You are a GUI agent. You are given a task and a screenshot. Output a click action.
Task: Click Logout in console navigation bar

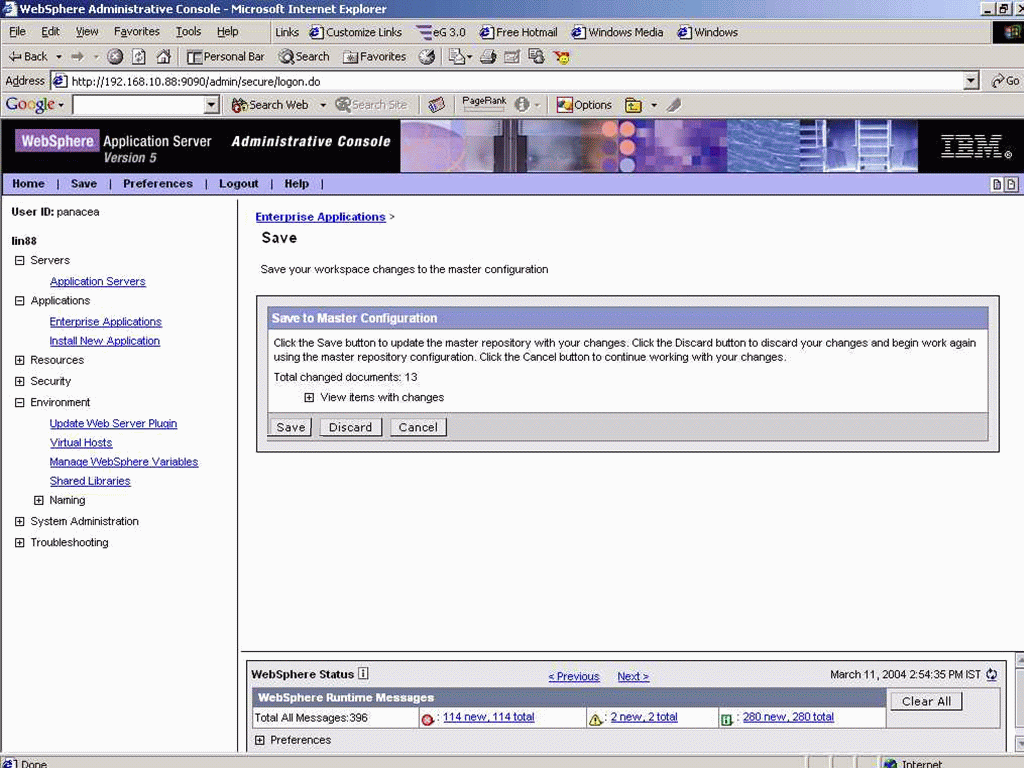click(x=238, y=184)
